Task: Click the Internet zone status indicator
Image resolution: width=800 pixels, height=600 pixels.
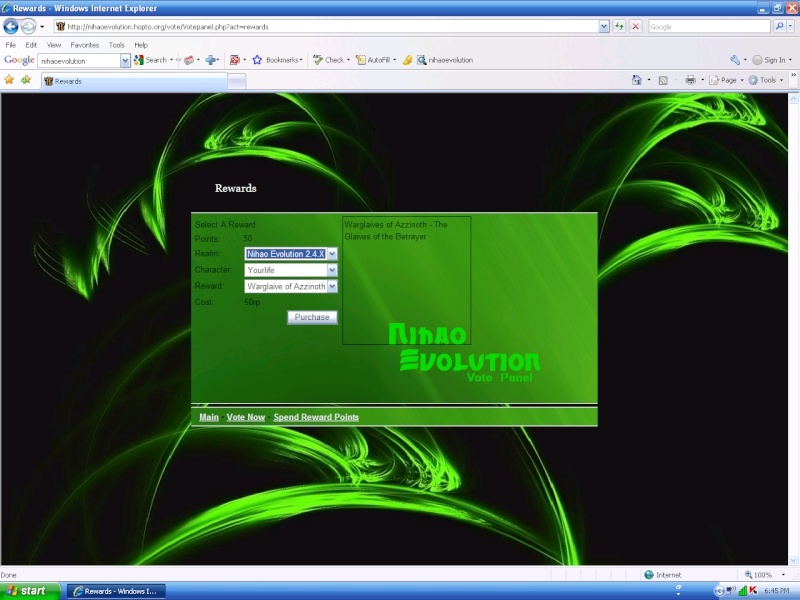Action: (663, 575)
